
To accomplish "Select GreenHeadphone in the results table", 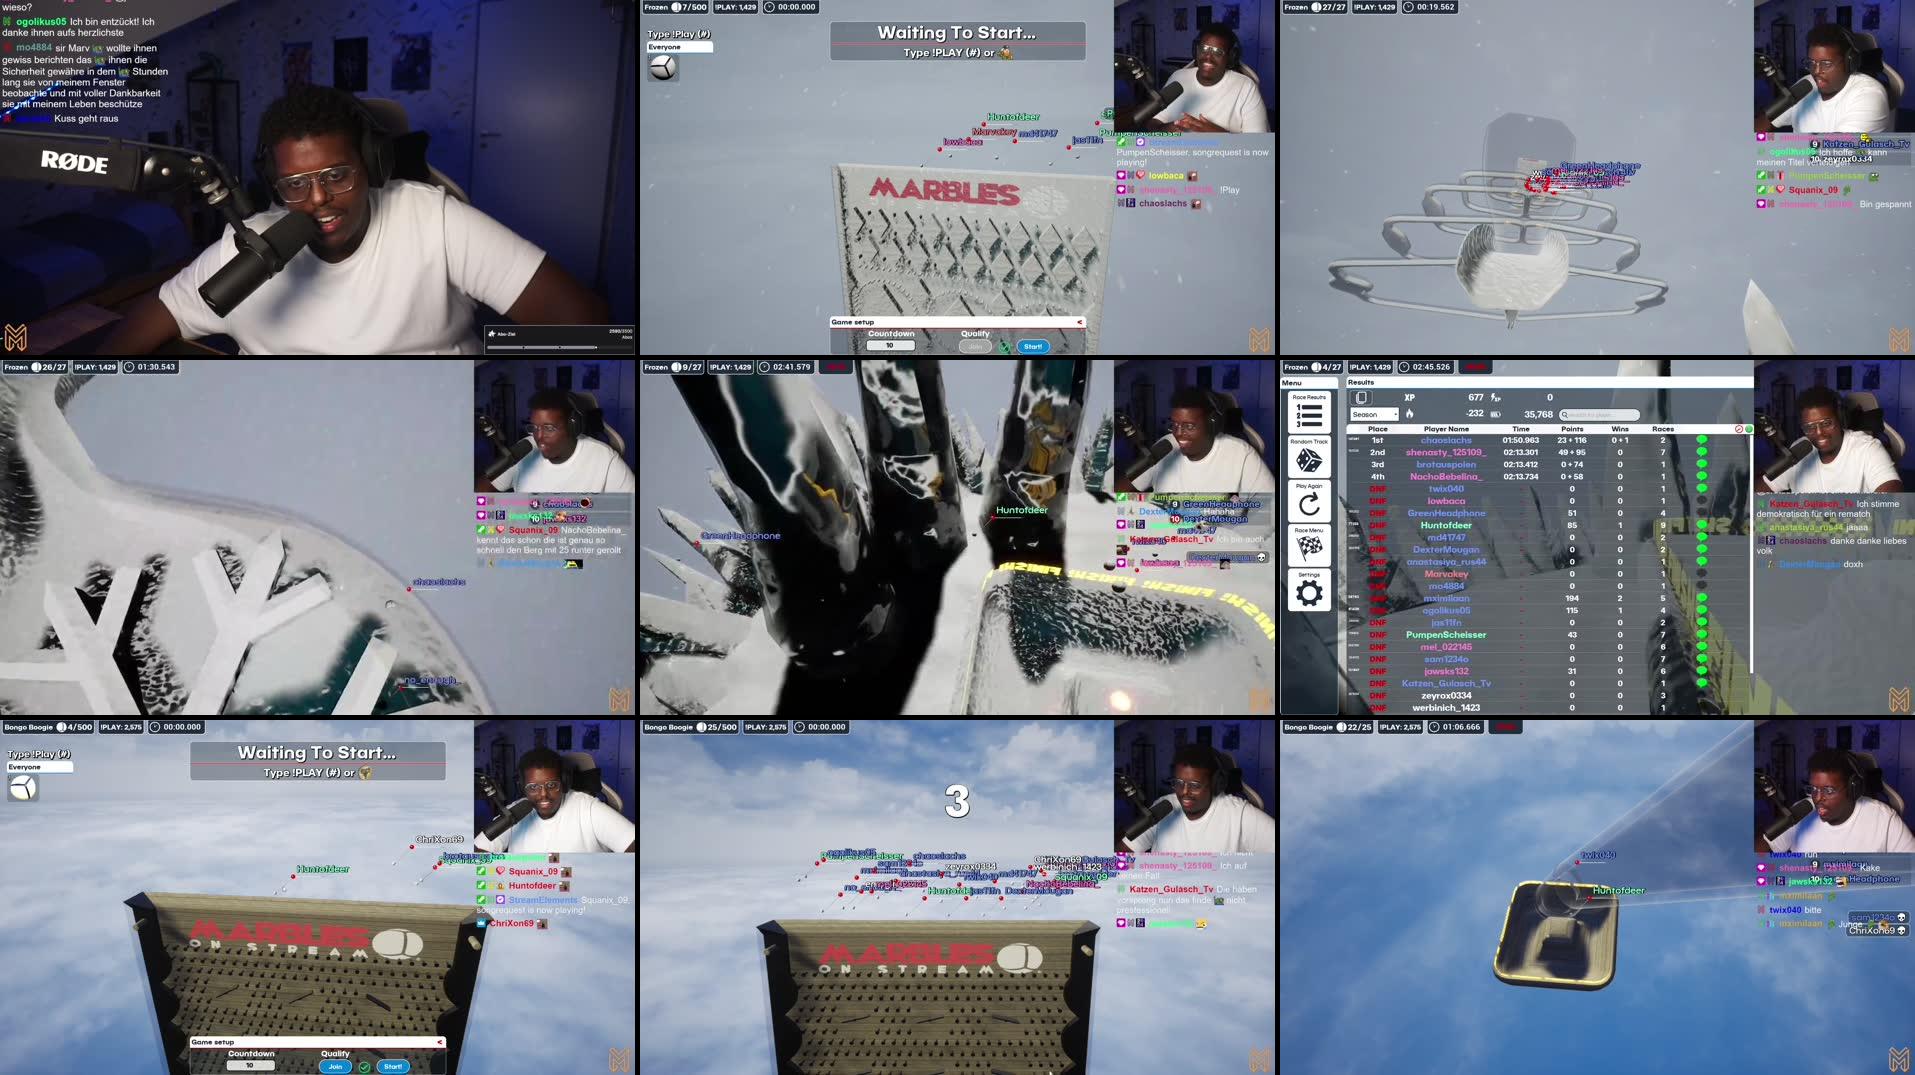I will [x=1446, y=513].
